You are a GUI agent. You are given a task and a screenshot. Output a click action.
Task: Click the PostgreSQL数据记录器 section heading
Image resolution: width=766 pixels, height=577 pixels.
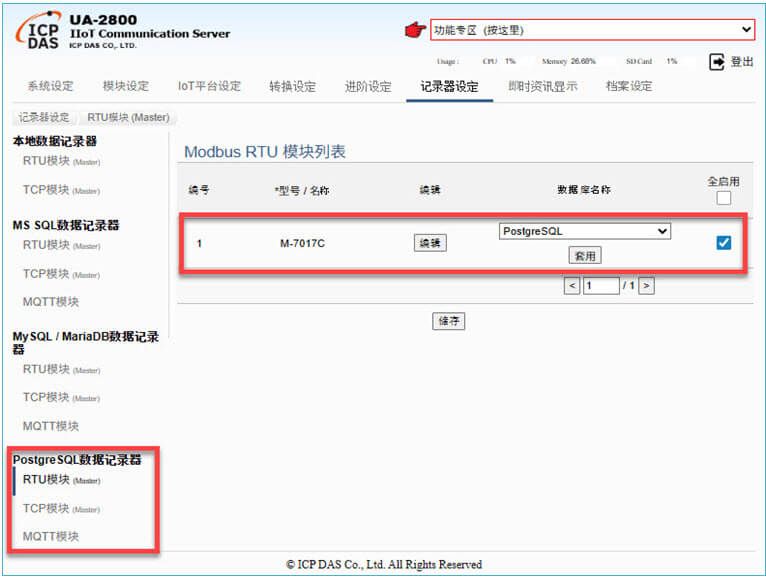(x=77, y=460)
